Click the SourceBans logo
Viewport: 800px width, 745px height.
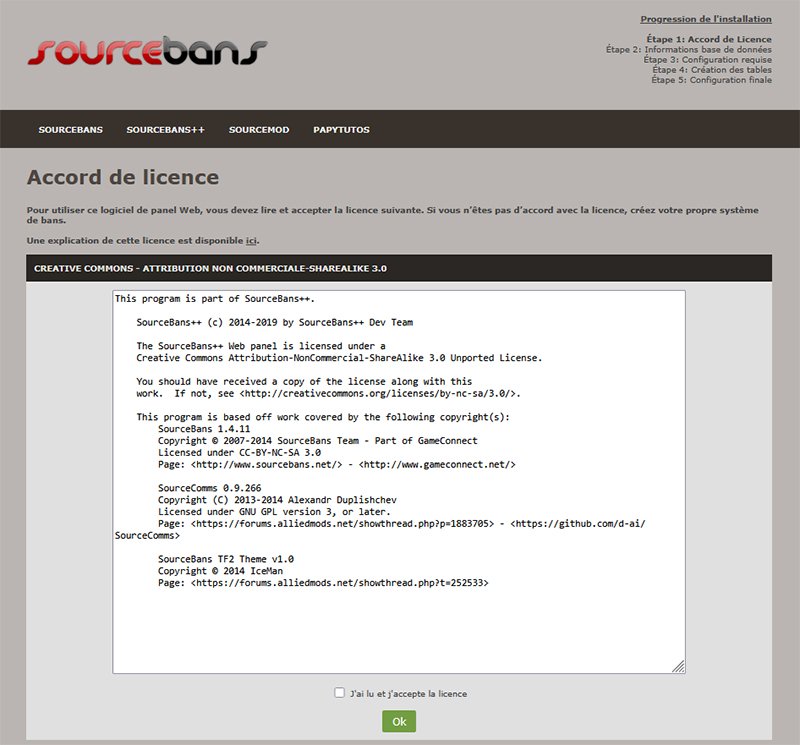point(147,53)
